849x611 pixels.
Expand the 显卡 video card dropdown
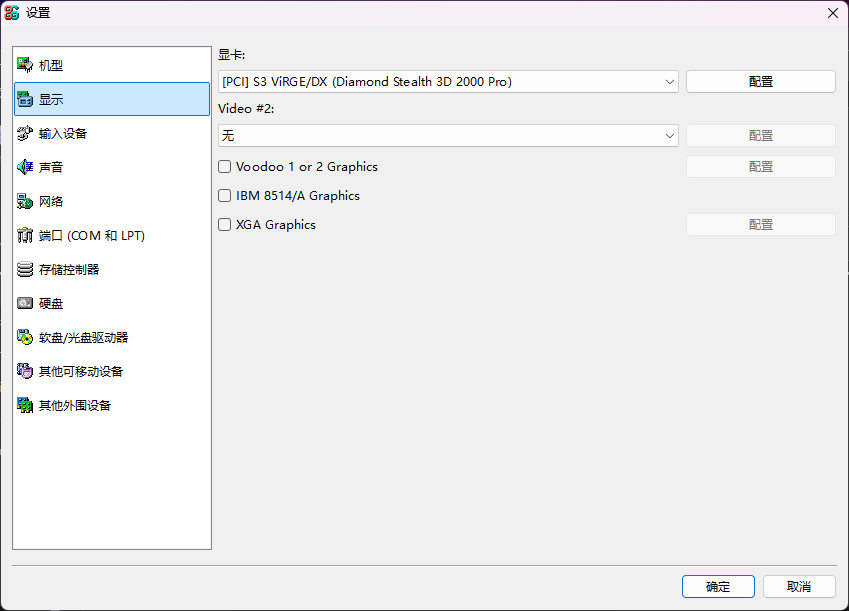448,82
